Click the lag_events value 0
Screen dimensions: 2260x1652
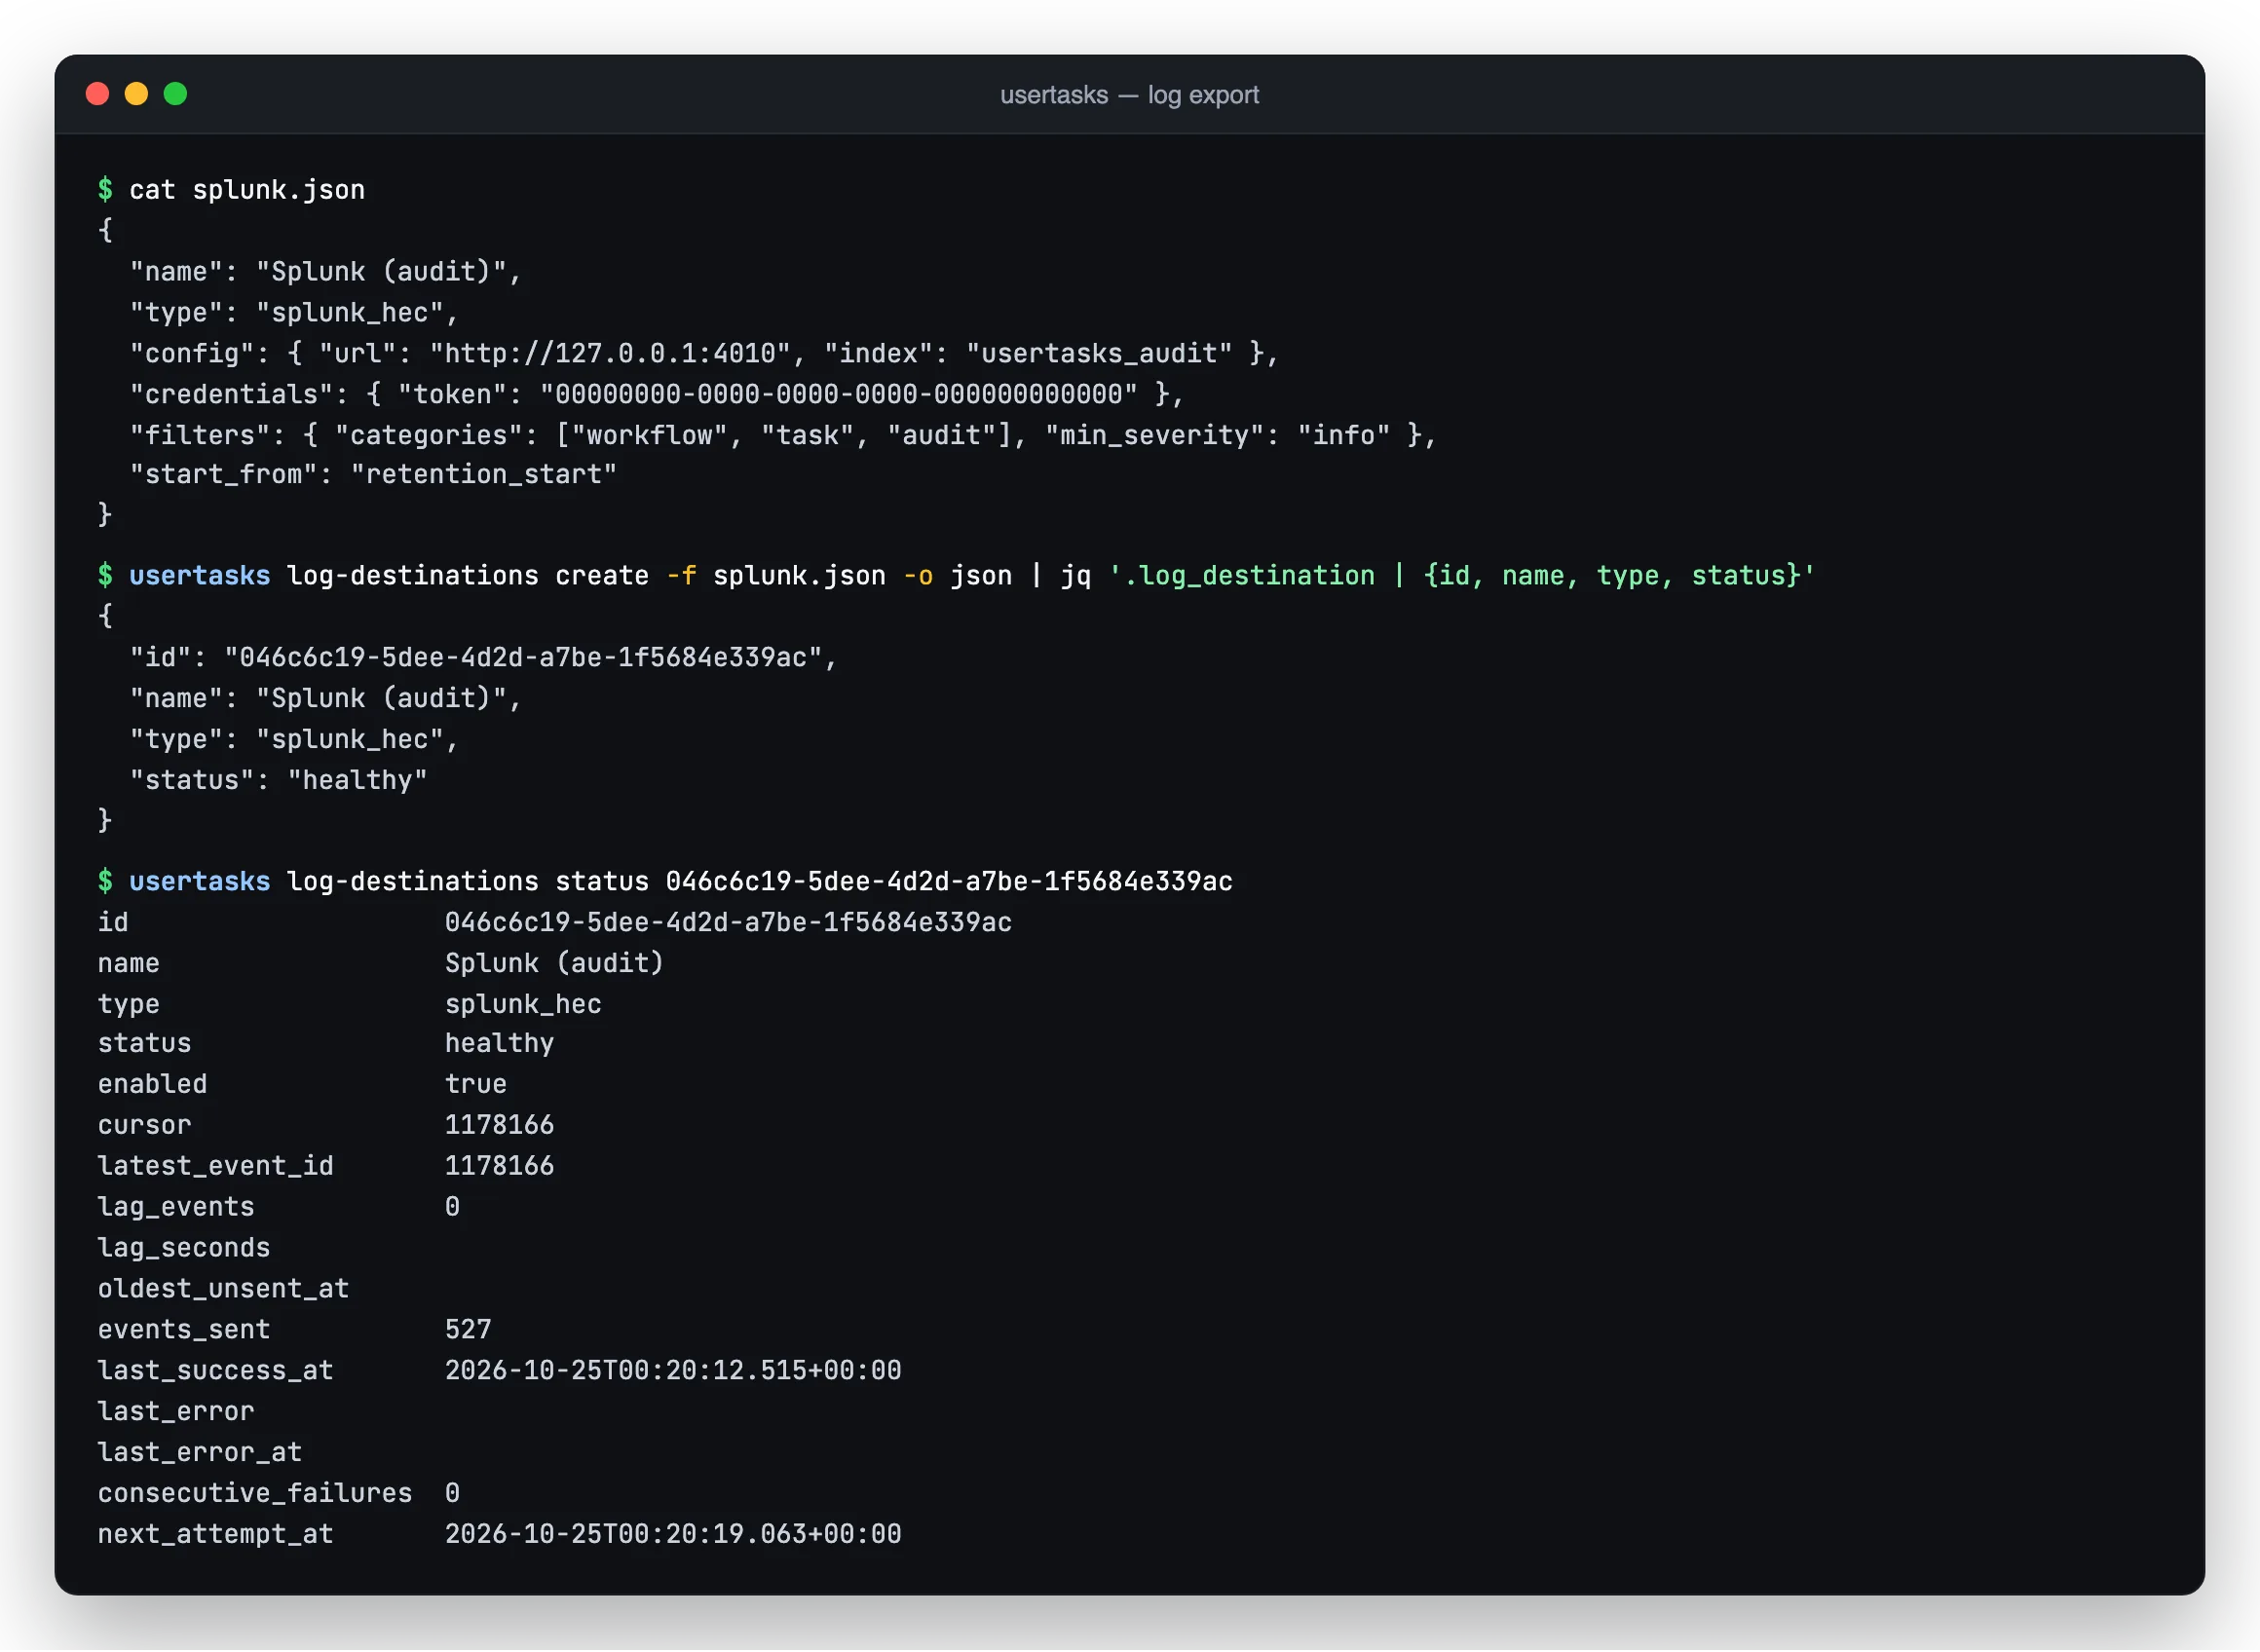[452, 1208]
